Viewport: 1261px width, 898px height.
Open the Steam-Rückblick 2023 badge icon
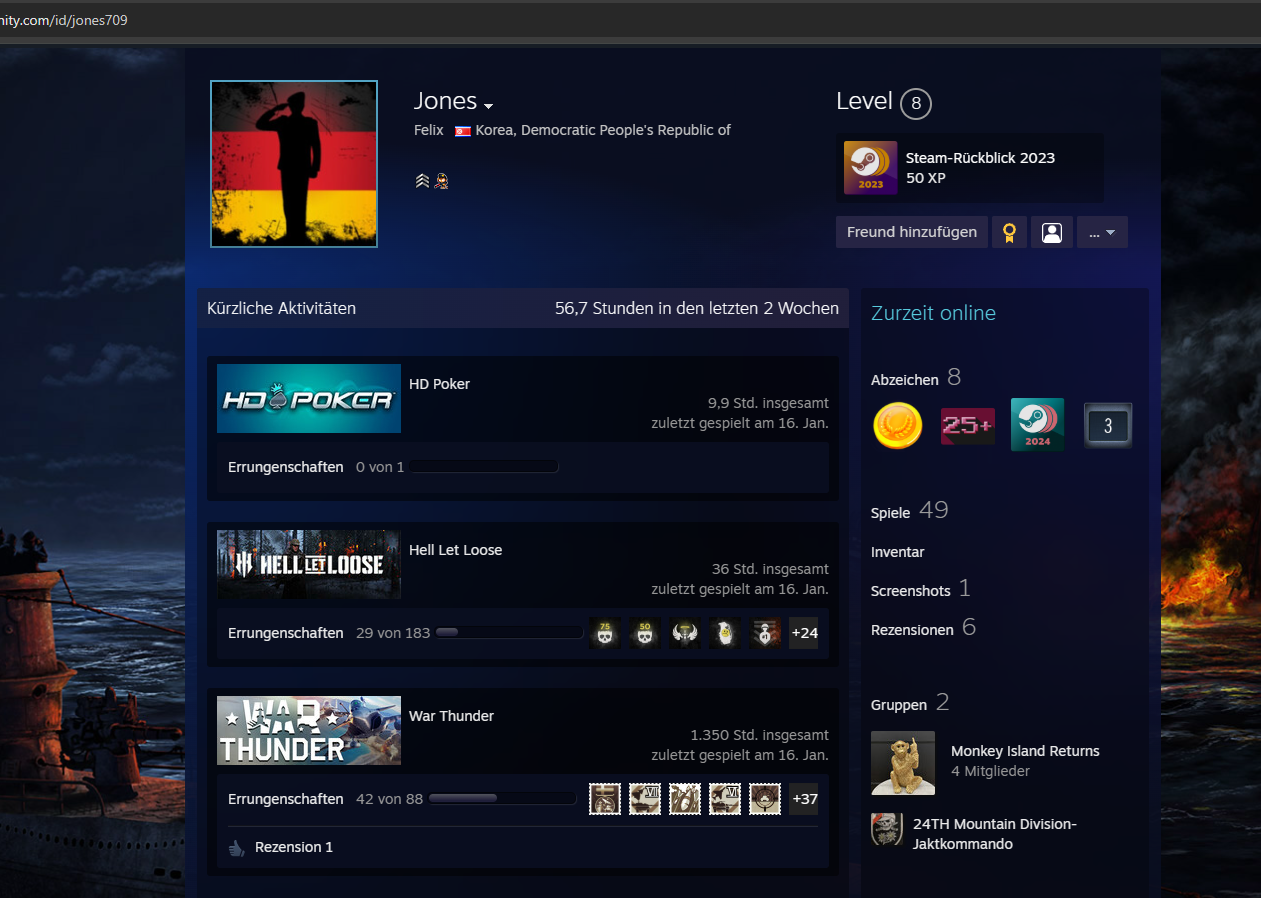pos(870,167)
